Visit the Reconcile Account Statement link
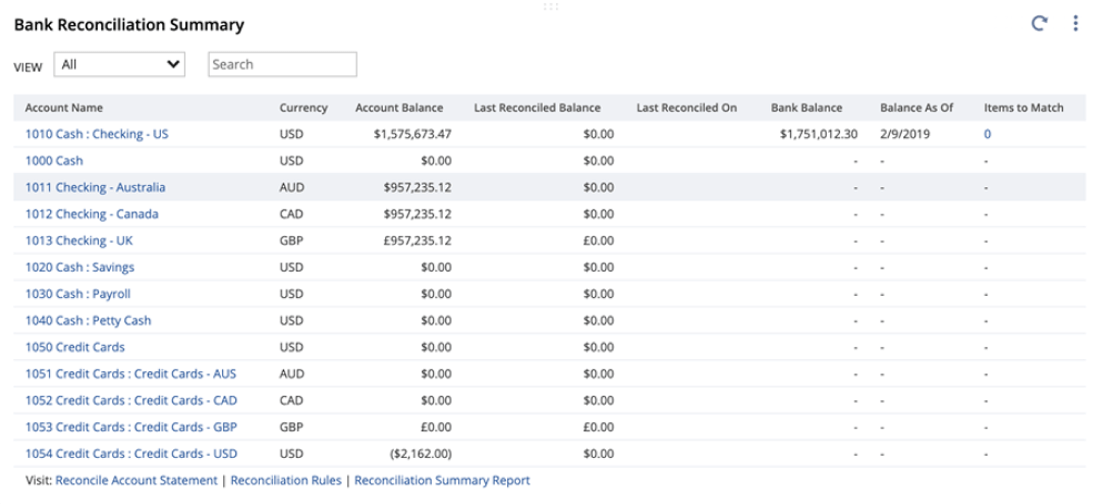The height and width of the screenshot is (504, 1100). tap(136, 480)
